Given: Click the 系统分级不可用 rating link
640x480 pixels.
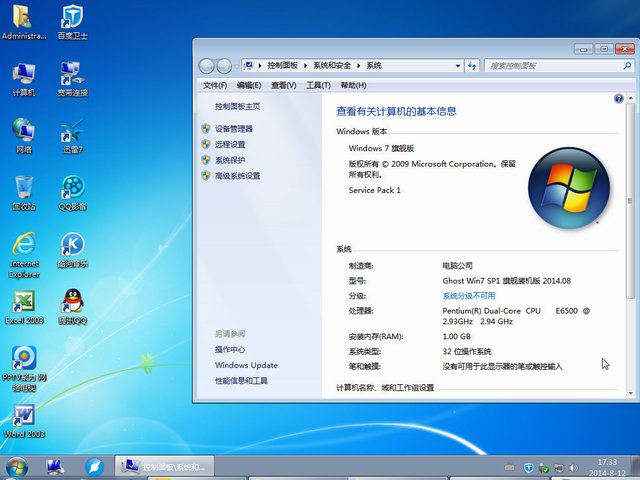Looking at the screenshot, I should (x=469, y=296).
